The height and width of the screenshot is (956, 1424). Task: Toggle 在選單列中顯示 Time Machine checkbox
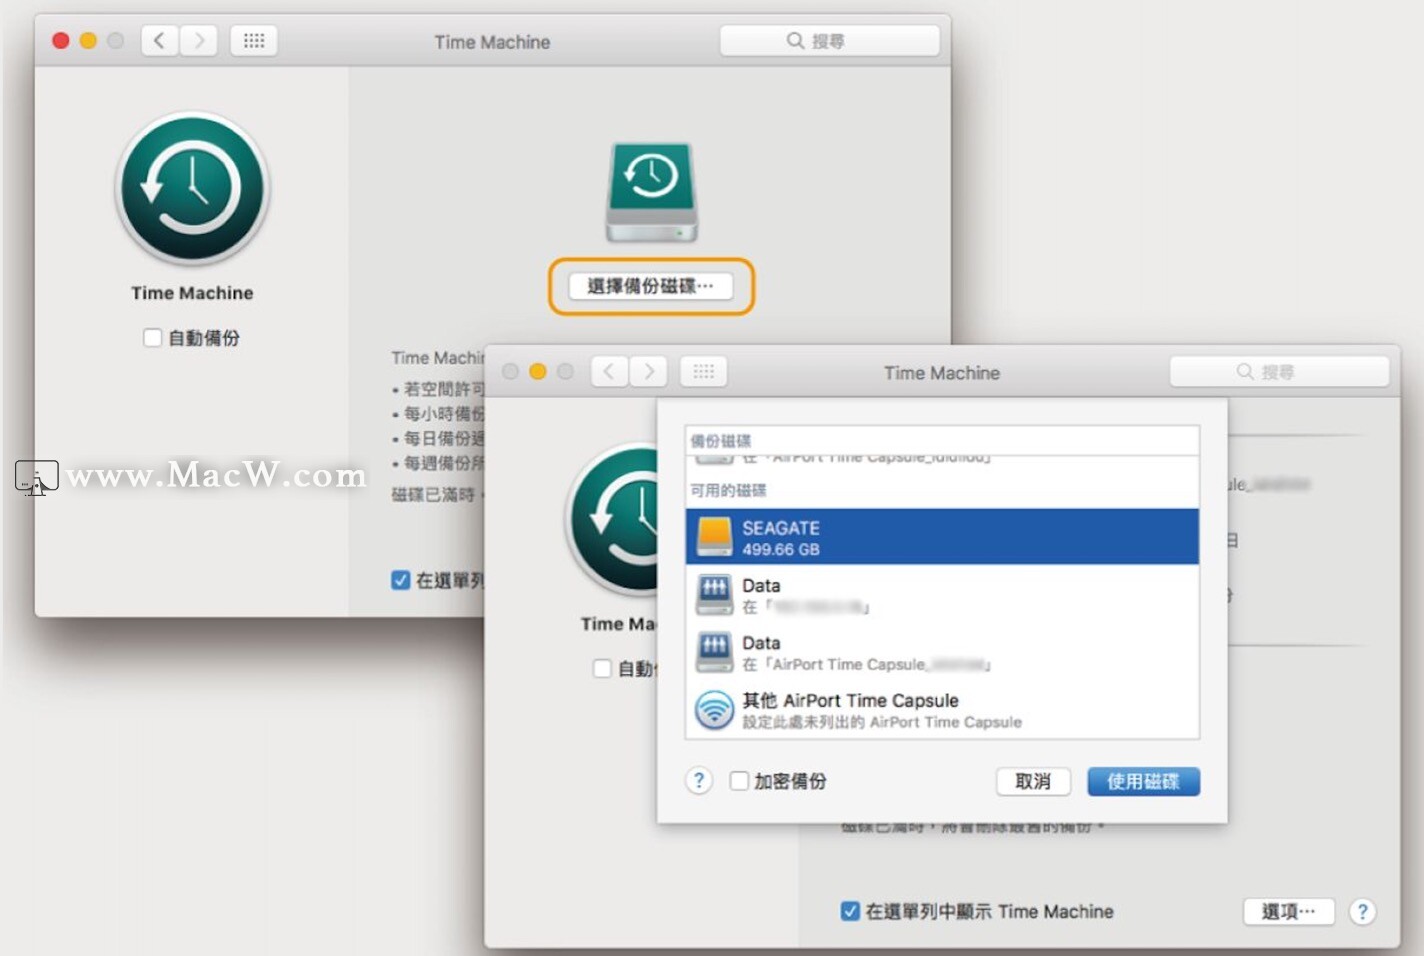point(850,911)
